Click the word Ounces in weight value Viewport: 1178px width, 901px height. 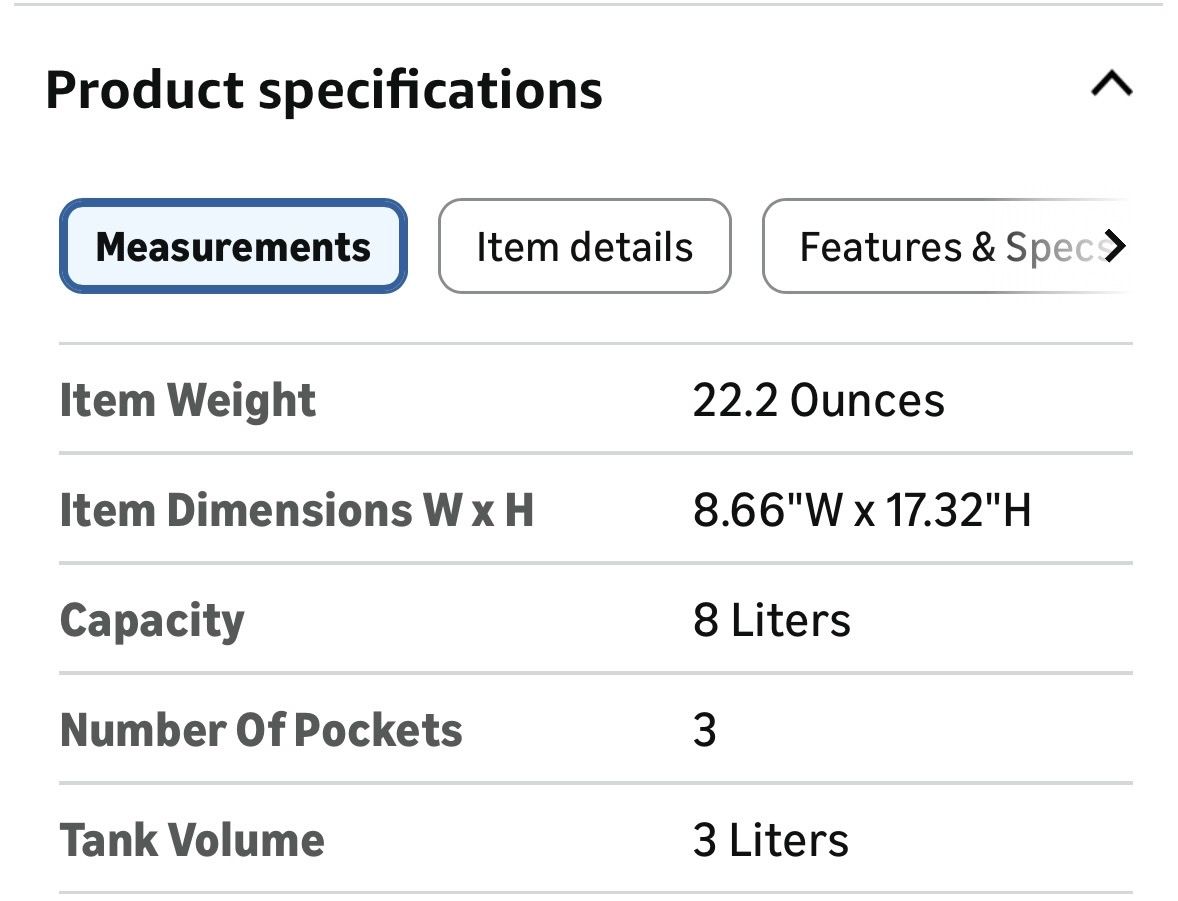point(867,401)
